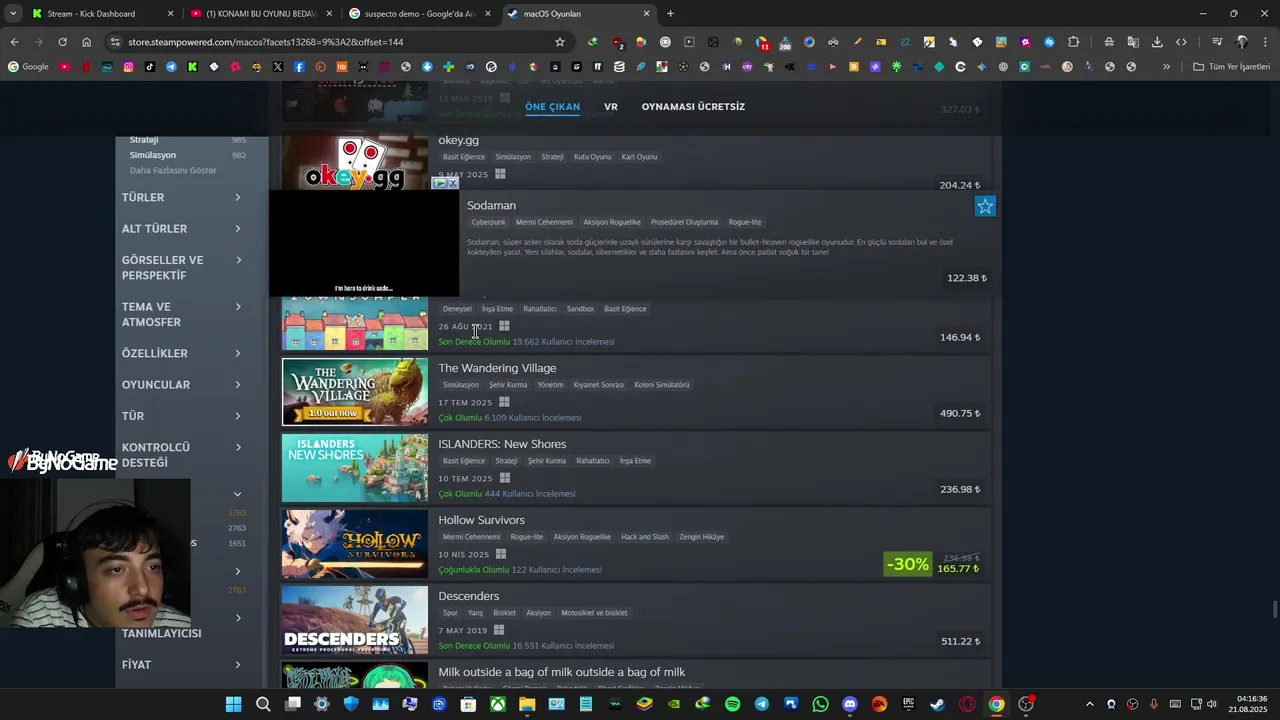This screenshot has height=720, width=1280.
Task: Switch to the ÖNE ÇIKAN tab
Action: (552, 107)
